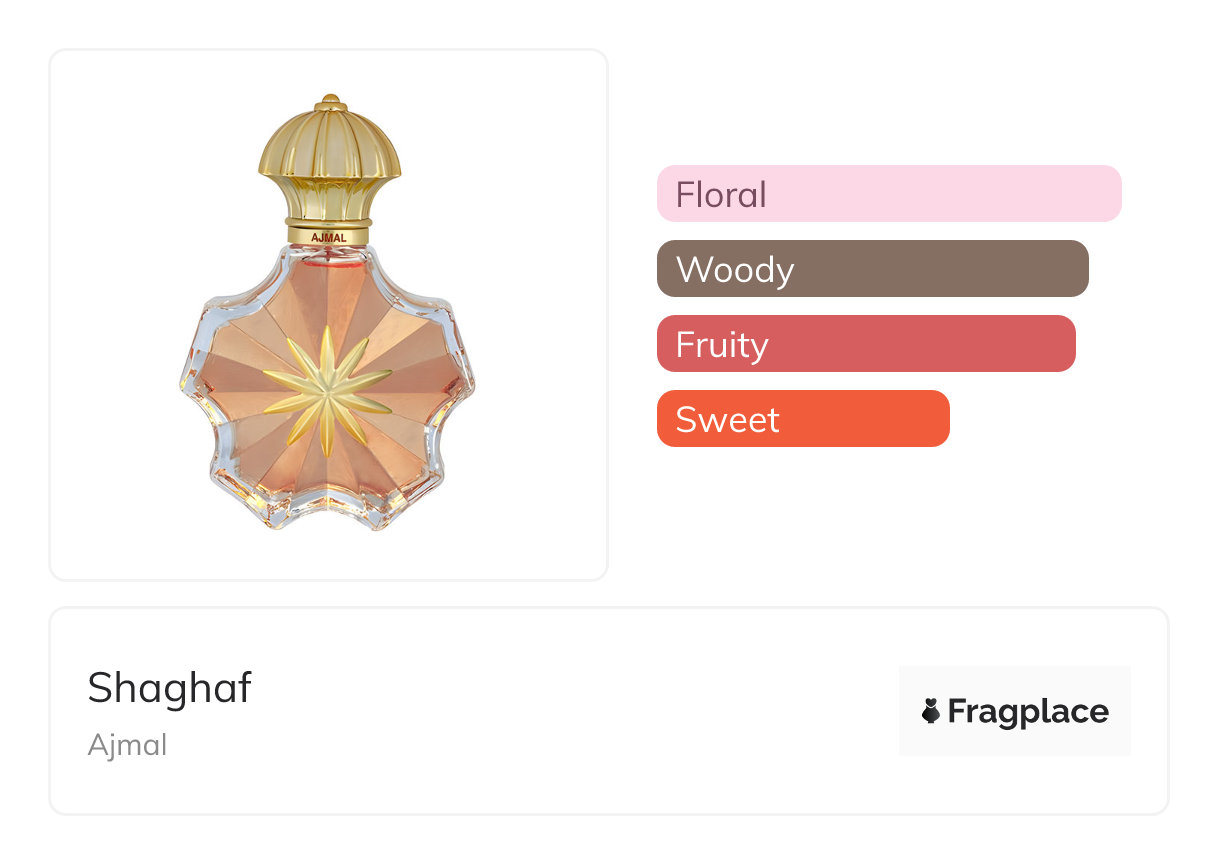This screenshot has height=864, width=1218.
Task: Open the Shaghaf perfume title
Action: point(169,688)
